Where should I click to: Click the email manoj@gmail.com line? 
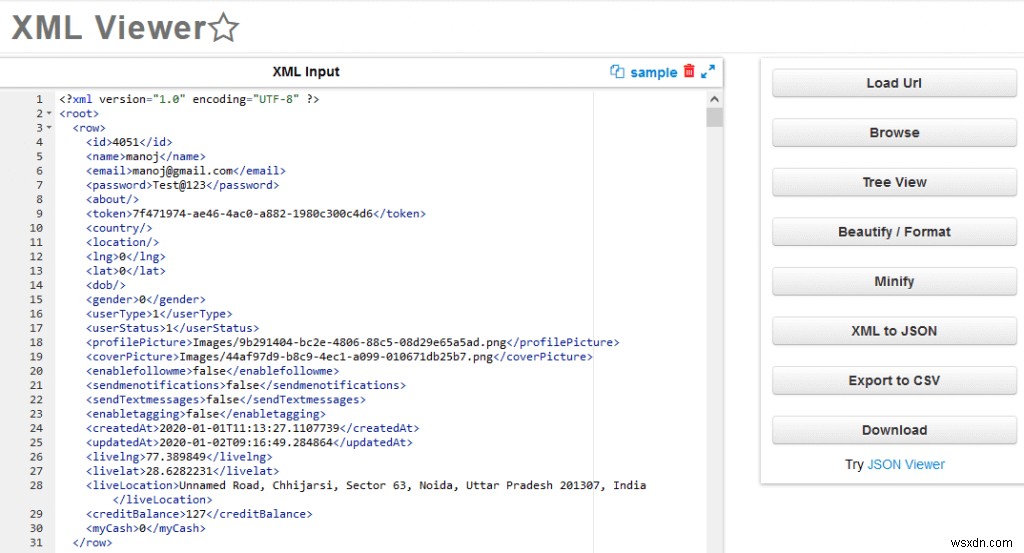(186, 171)
